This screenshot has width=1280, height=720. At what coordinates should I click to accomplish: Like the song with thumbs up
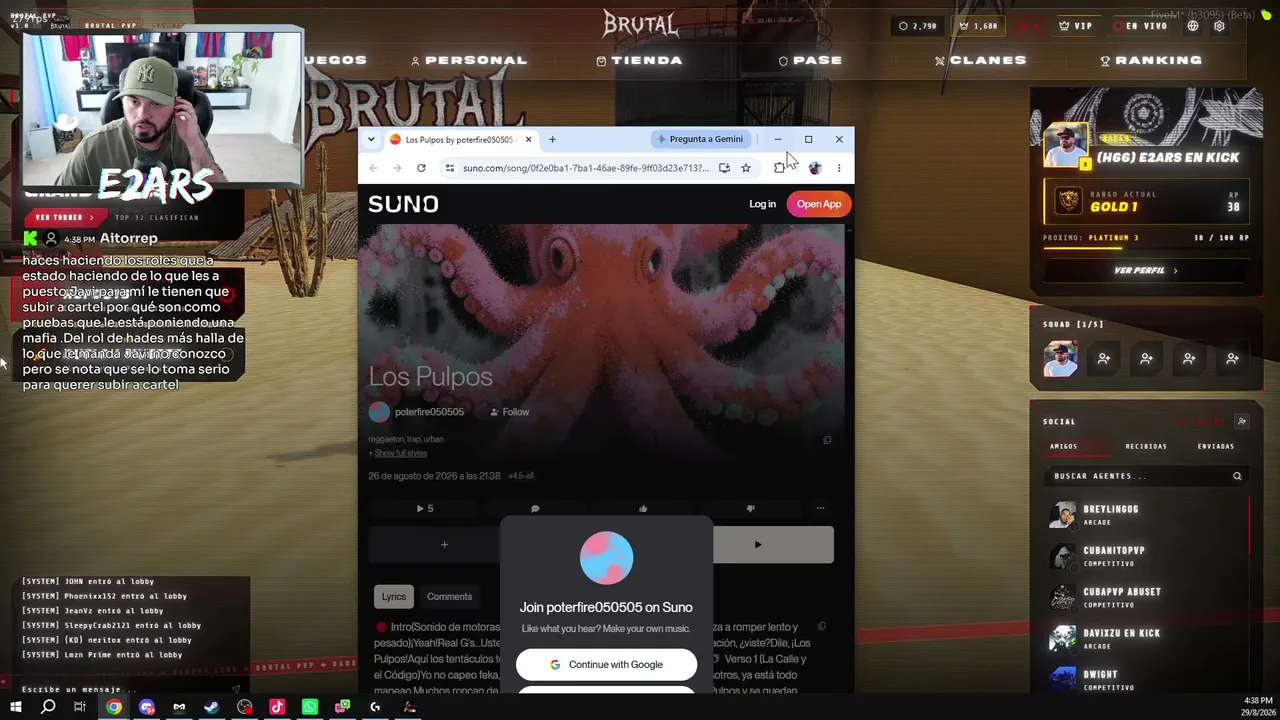coord(643,508)
